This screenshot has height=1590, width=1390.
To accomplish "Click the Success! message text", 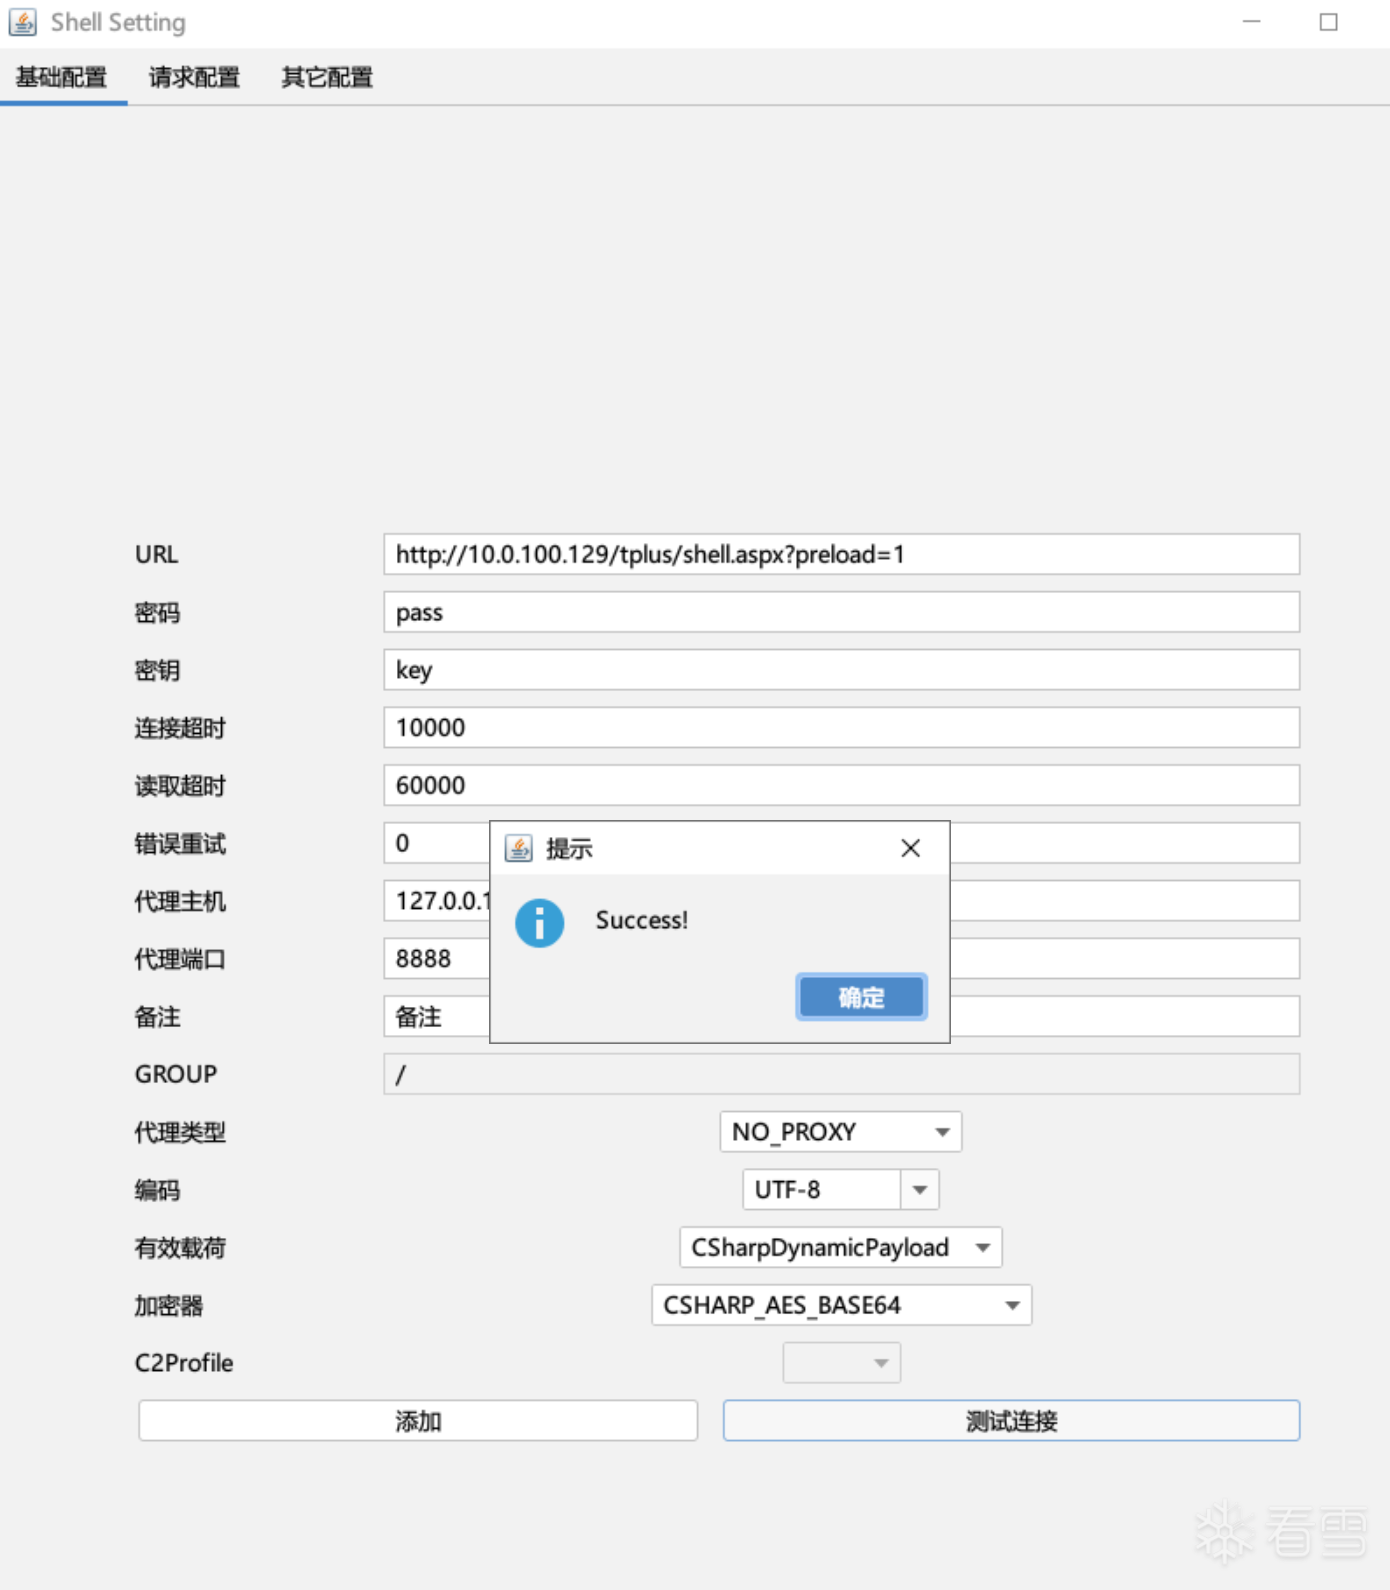I will (x=642, y=920).
